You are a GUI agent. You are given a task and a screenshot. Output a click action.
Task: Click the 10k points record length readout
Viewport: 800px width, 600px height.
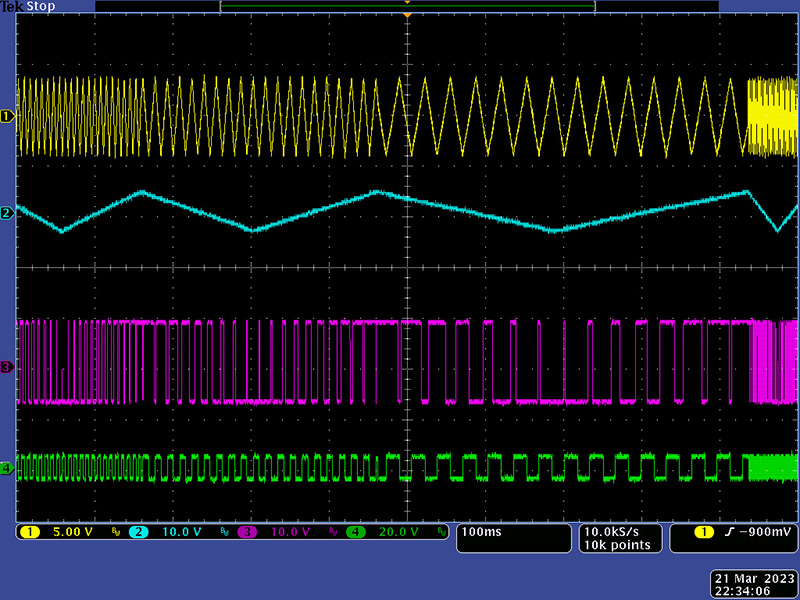click(619, 545)
